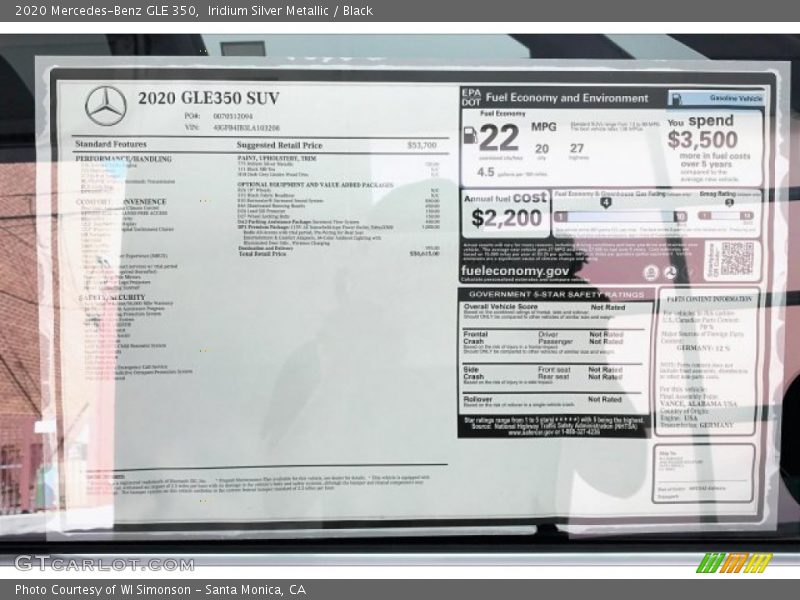The width and height of the screenshot is (800, 600).
Task: Click 'Fuel Economy and Environment' header
Action: tap(567, 98)
